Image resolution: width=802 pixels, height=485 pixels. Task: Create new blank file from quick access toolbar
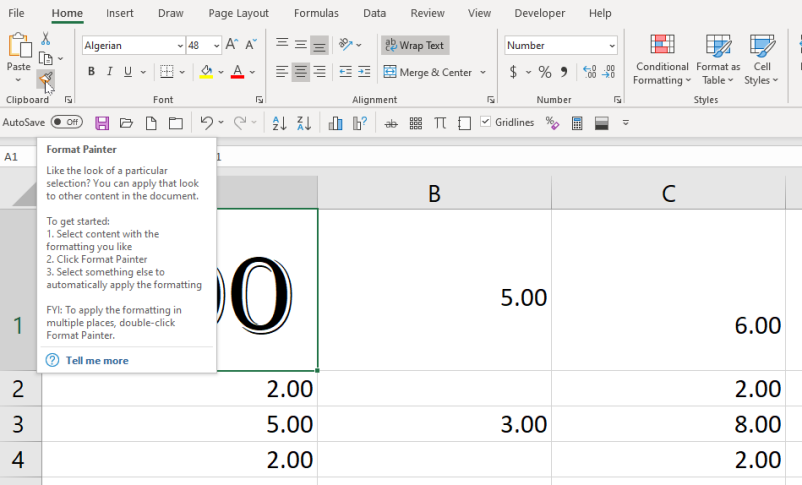coord(151,123)
